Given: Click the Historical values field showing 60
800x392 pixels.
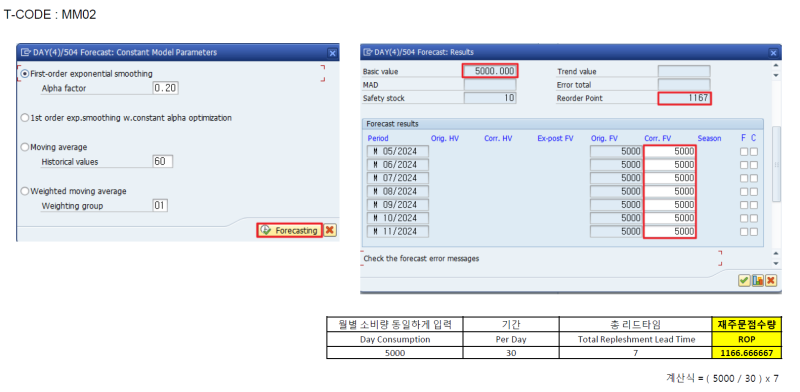Looking at the screenshot, I should coord(163,162).
